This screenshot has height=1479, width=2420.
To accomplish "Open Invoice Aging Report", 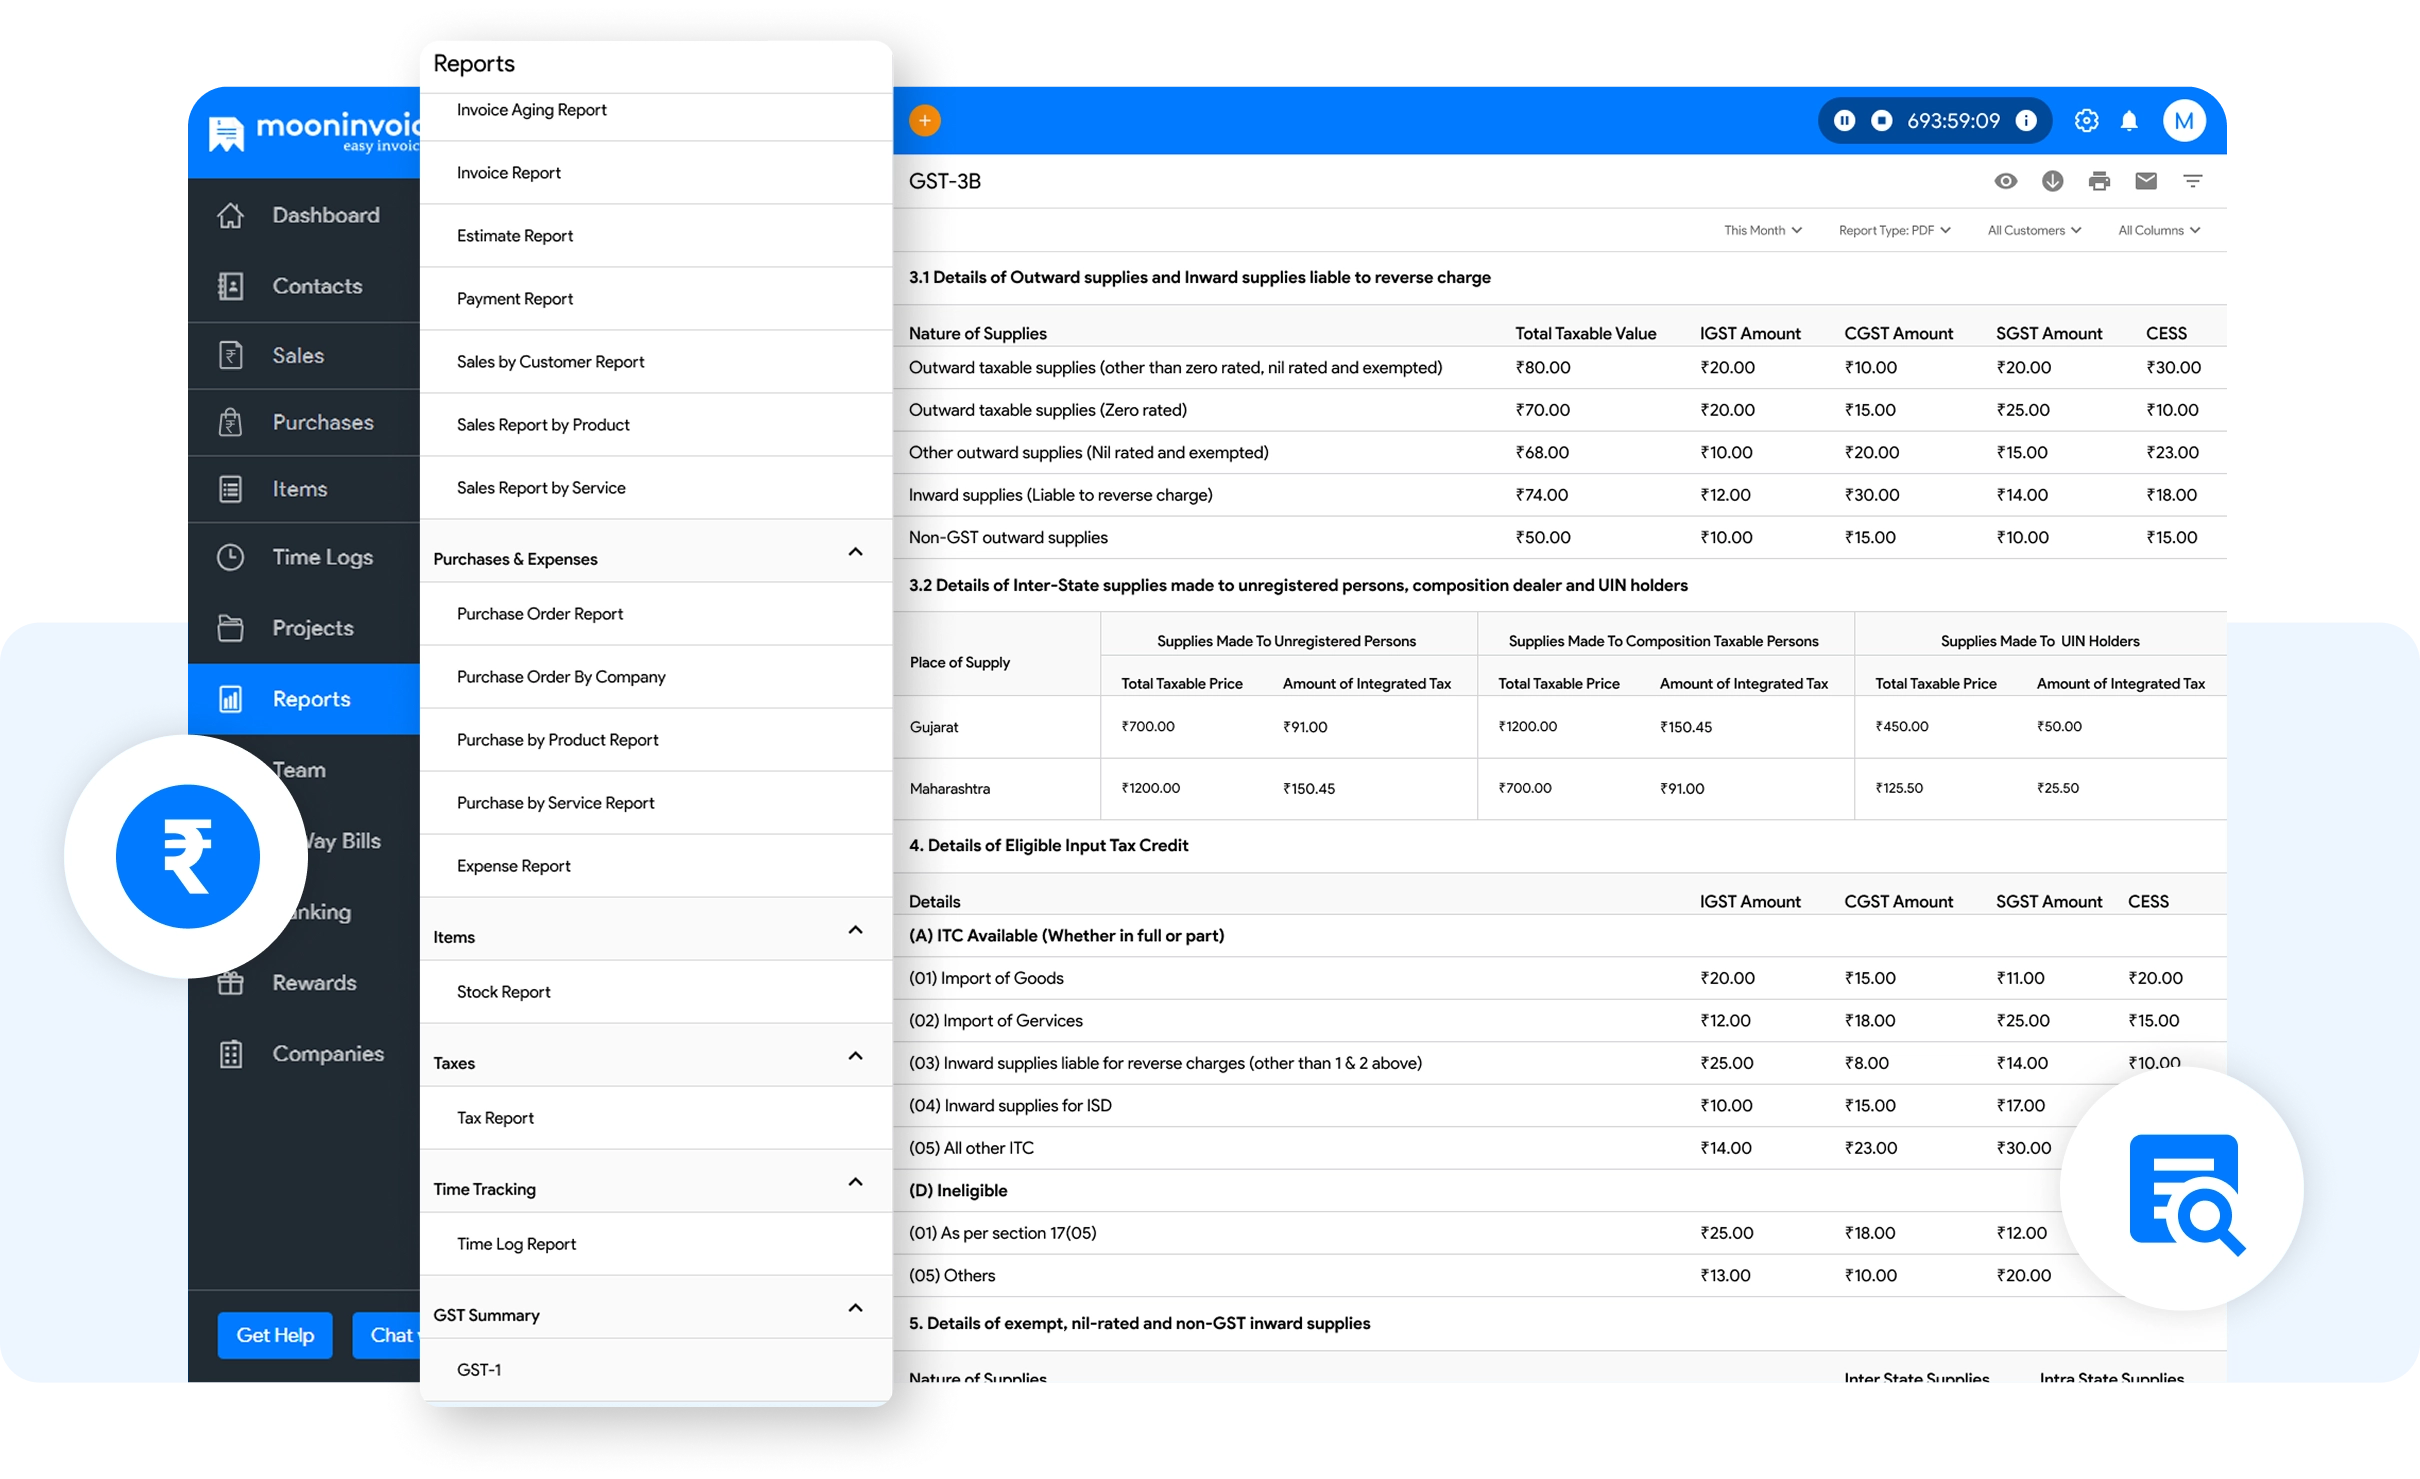I will click(x=531, y=110).
